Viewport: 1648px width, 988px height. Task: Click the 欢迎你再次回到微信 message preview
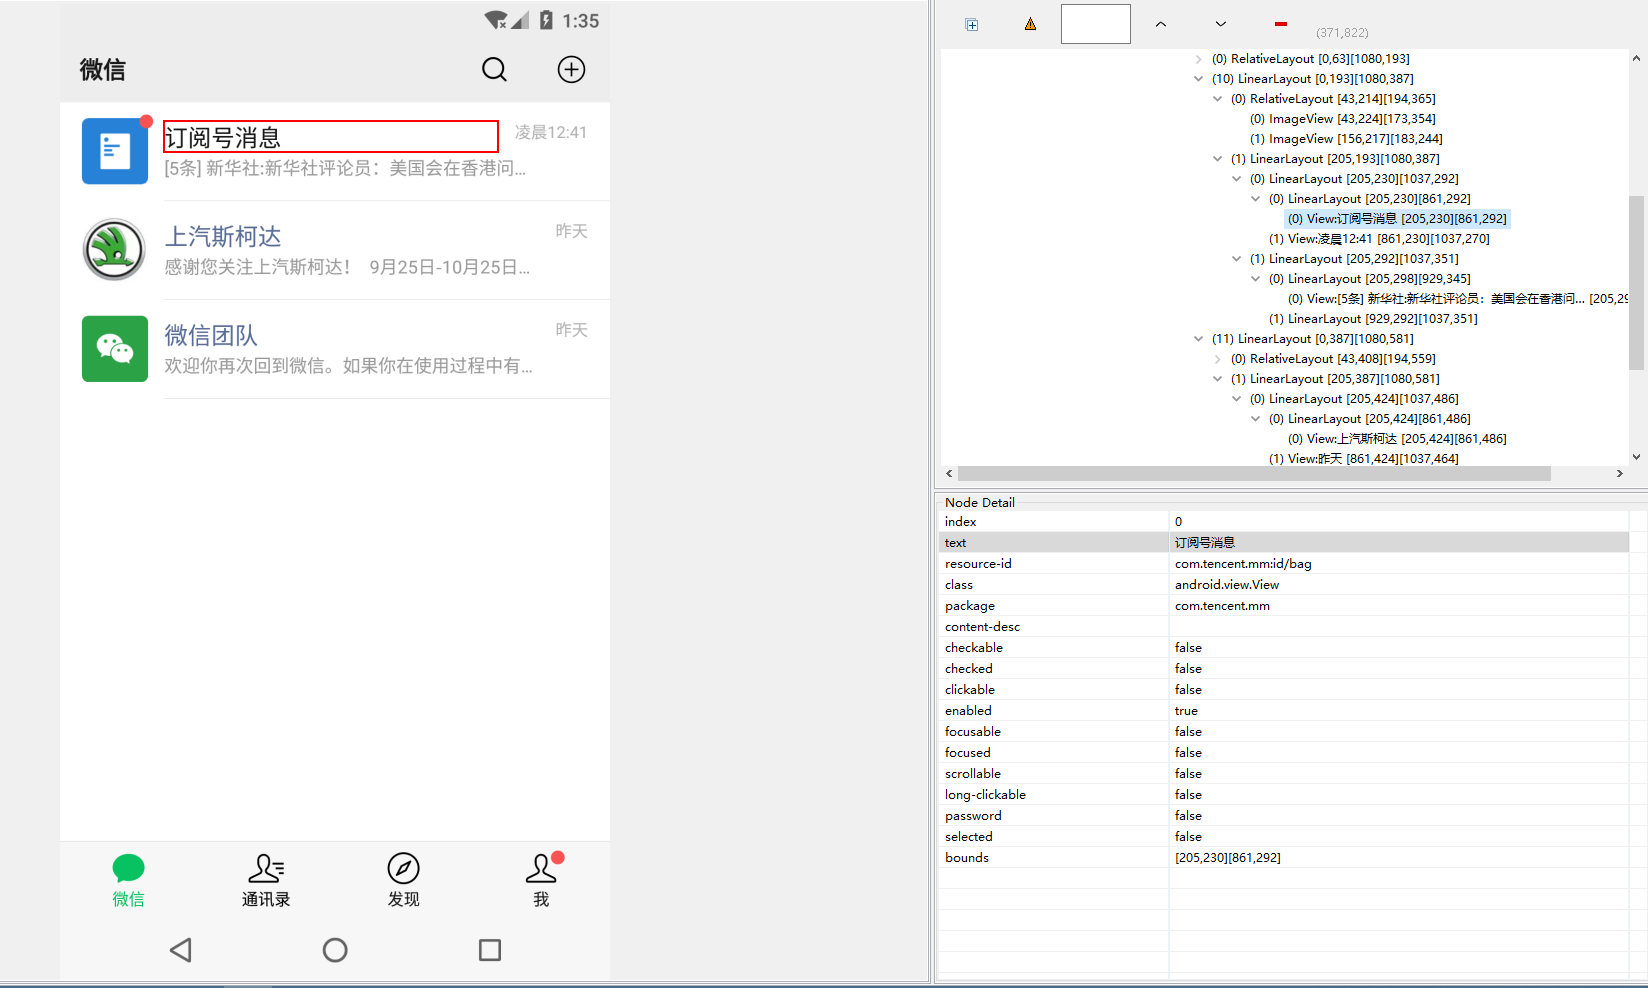pos(348,366)
